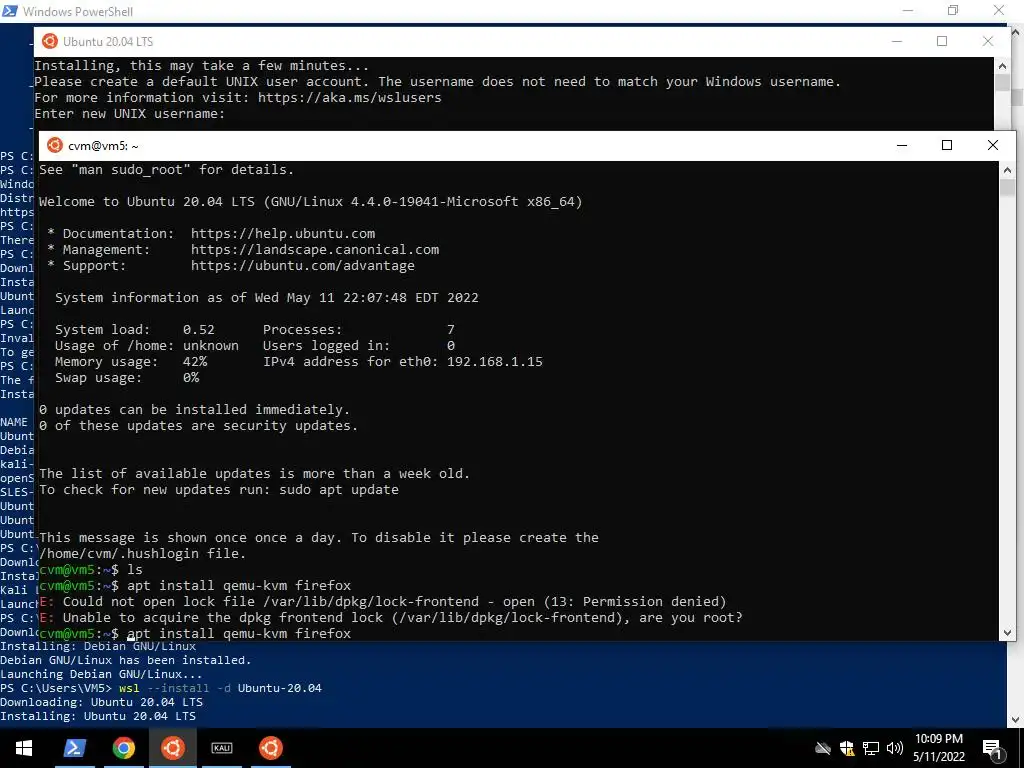Open the notification center icon
1024x768 pixels.
pos(993,749)
